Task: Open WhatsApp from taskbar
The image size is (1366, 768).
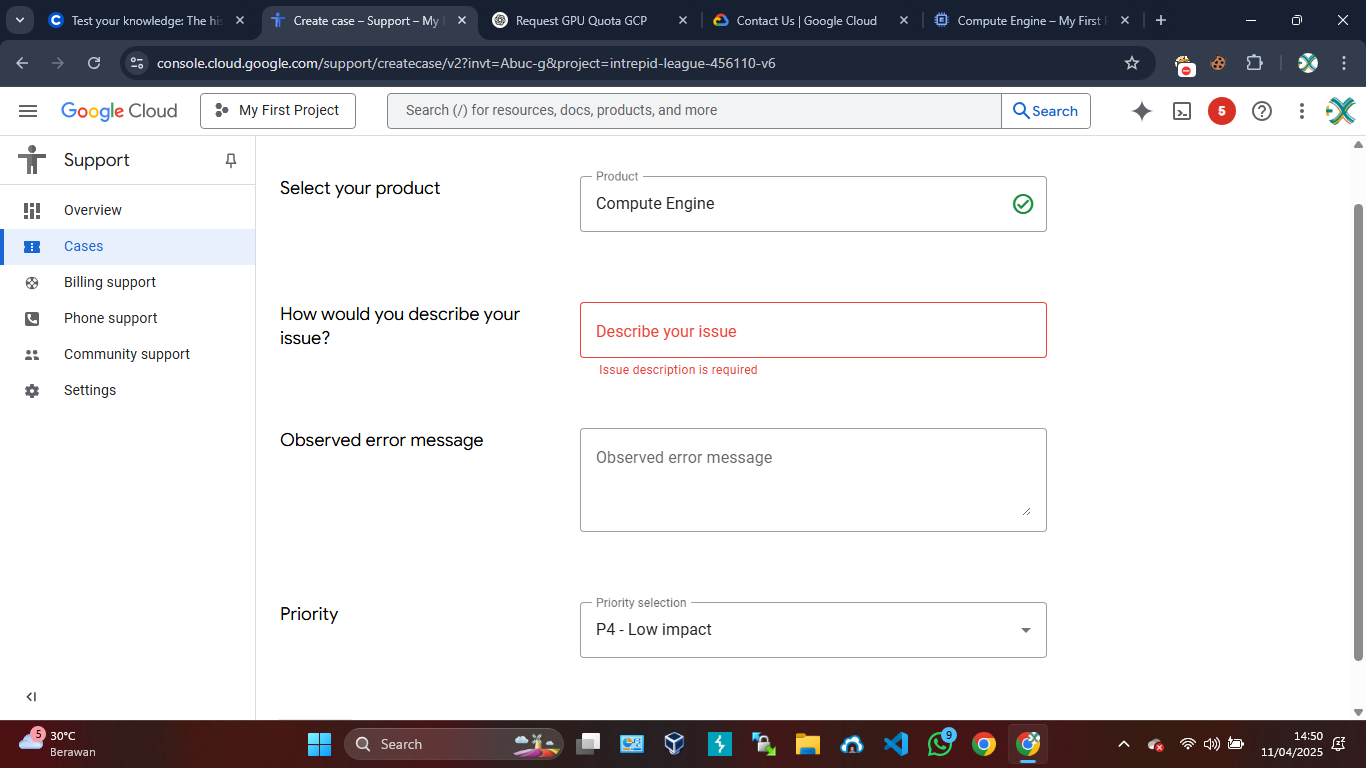Action: pyautogui.click(x=940, y=744)
